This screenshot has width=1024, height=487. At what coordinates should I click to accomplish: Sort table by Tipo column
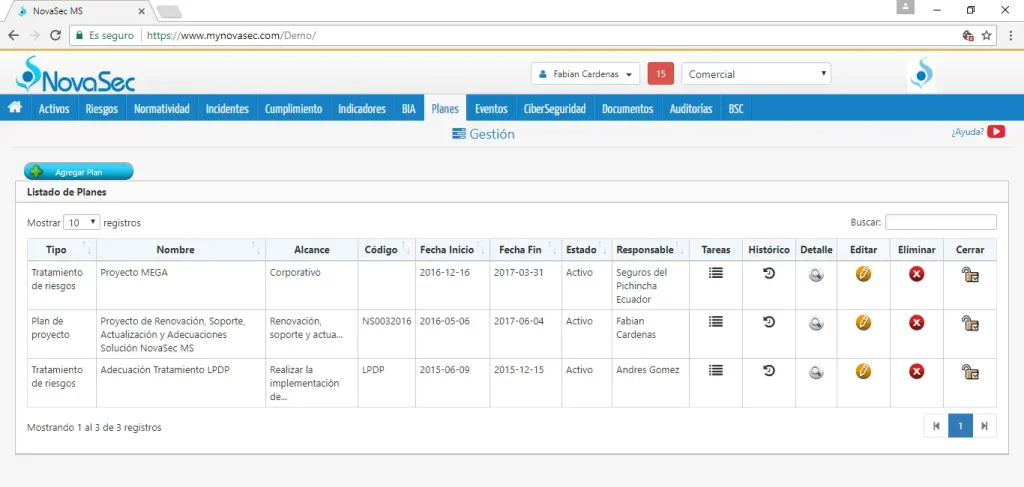pyautogui.click(x=61, y=249)
